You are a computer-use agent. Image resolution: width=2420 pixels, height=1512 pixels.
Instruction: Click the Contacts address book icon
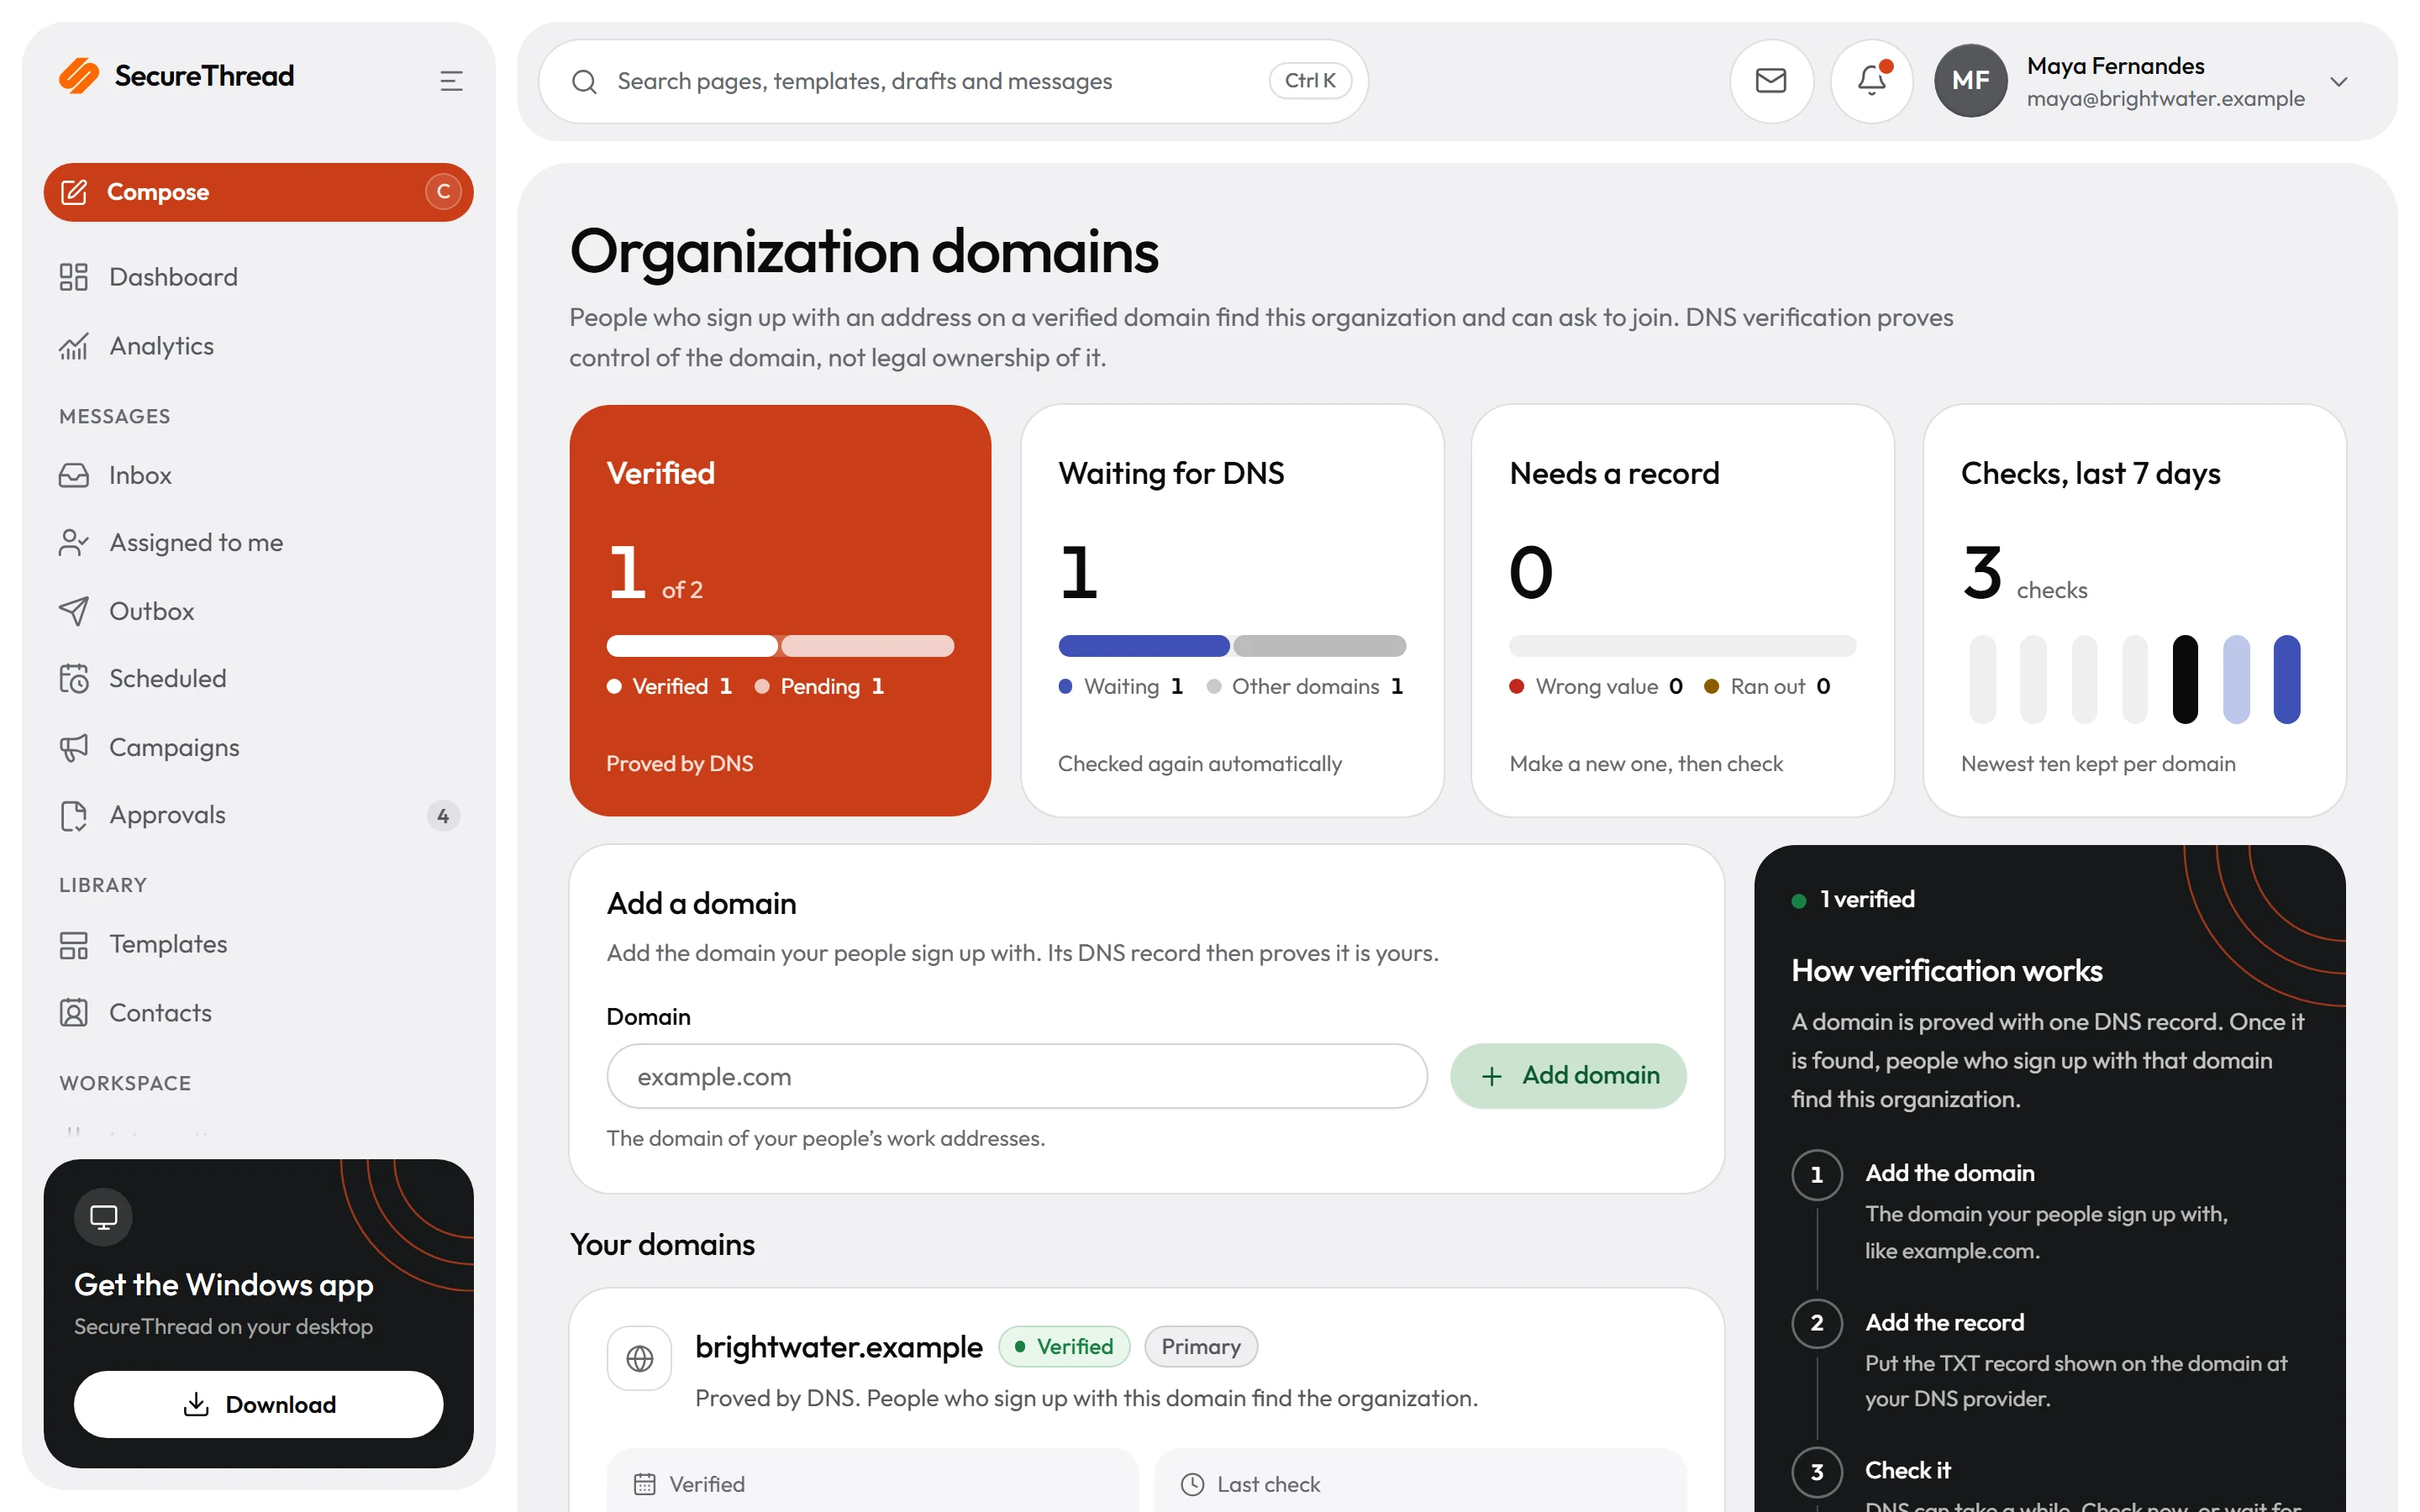pos(74,1013)
